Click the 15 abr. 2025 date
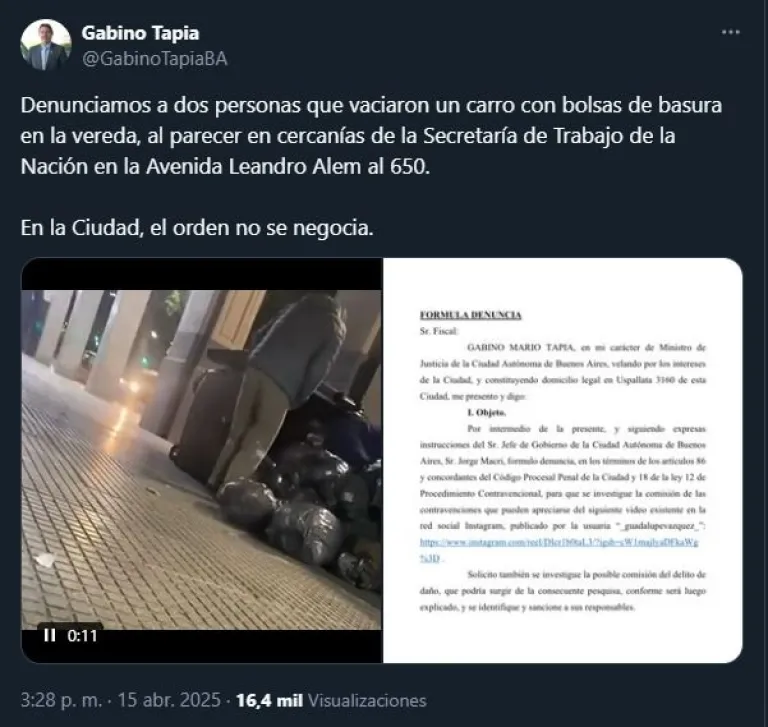This screenshot has height=727, width=768. tap(169, 700)
